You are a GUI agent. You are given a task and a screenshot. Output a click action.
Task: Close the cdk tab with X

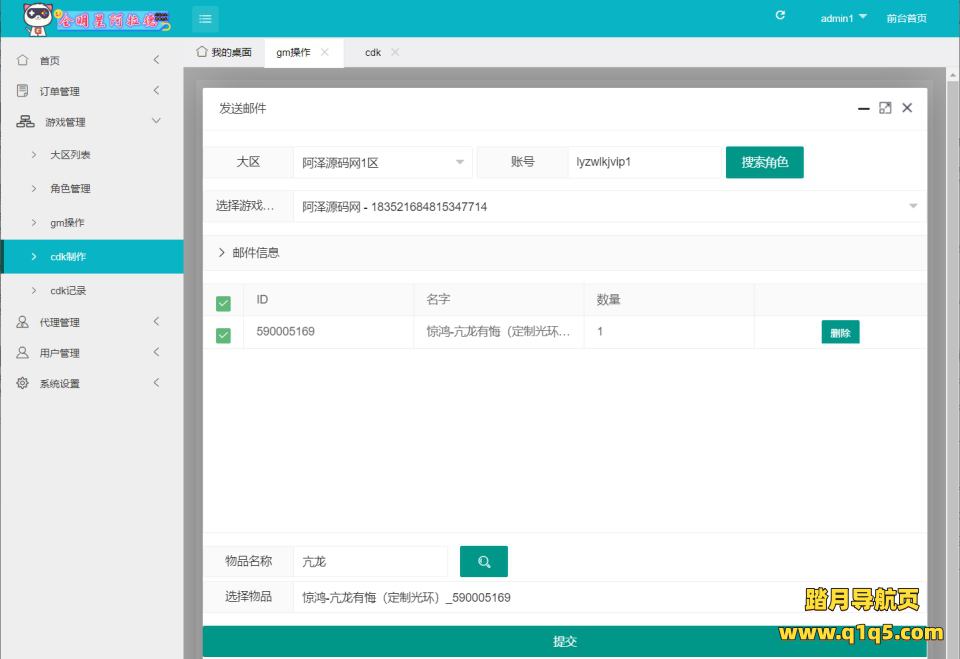coord(395,52)
